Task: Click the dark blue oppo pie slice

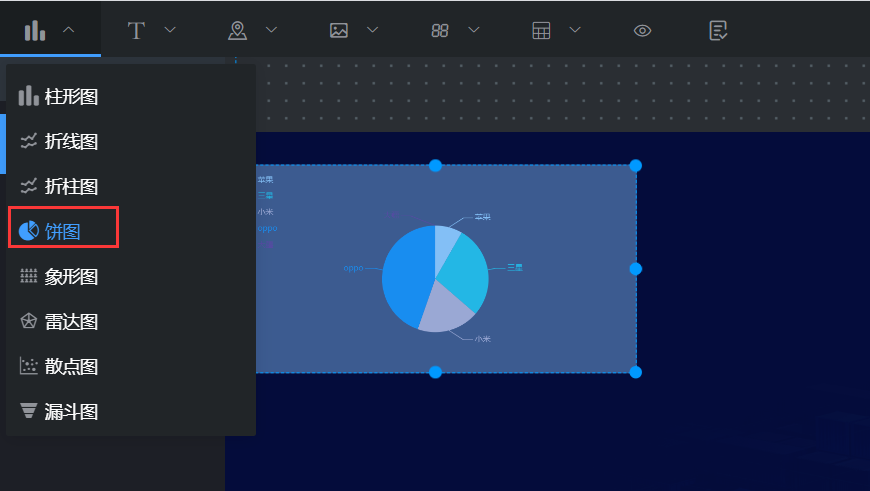Action: (405, 275)
